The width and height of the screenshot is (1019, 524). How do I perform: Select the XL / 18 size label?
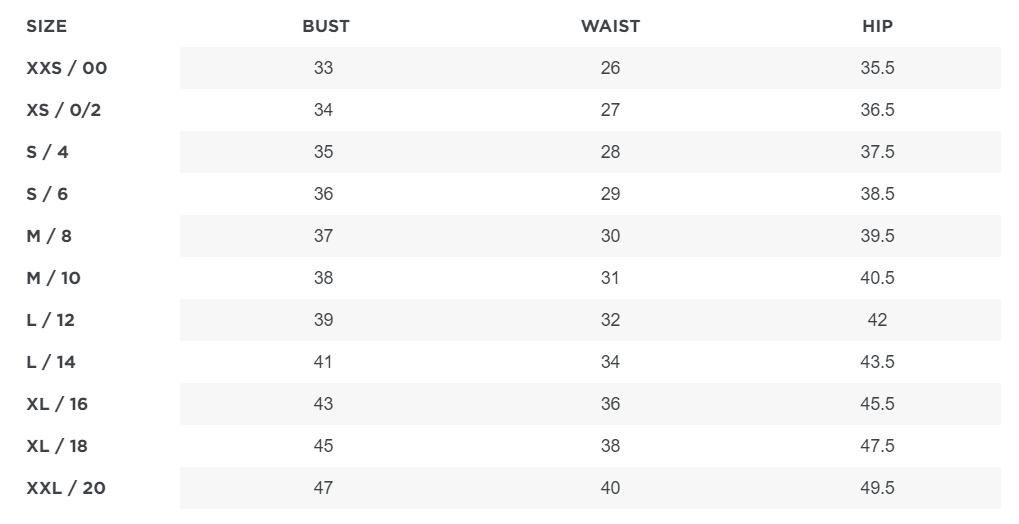coord(57,446)
